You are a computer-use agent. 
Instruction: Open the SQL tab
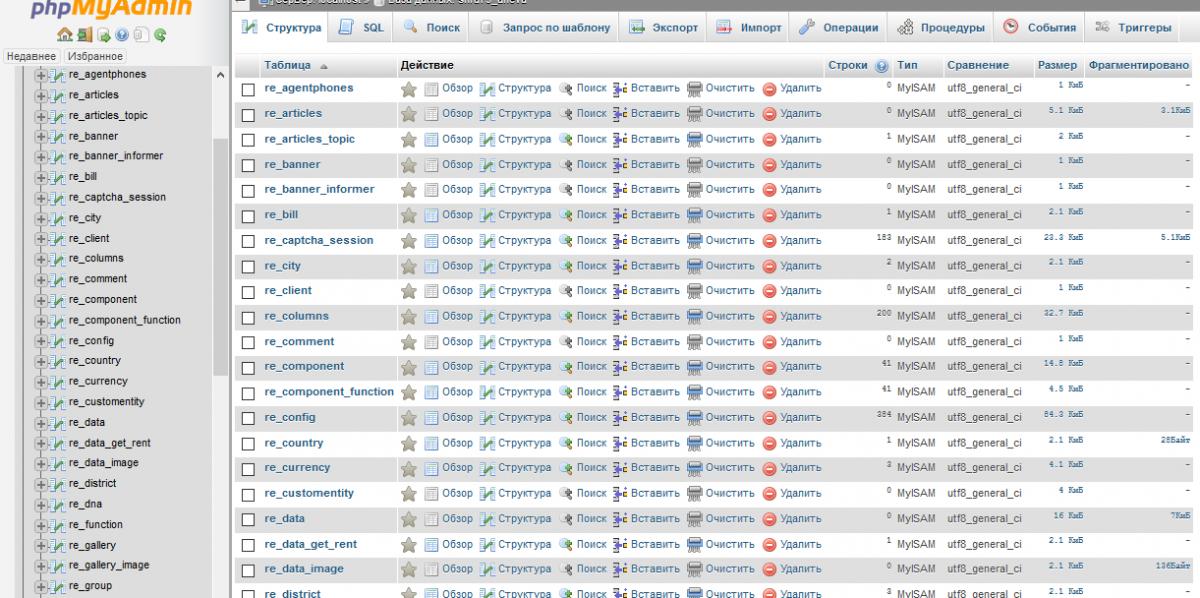(362, 28)
